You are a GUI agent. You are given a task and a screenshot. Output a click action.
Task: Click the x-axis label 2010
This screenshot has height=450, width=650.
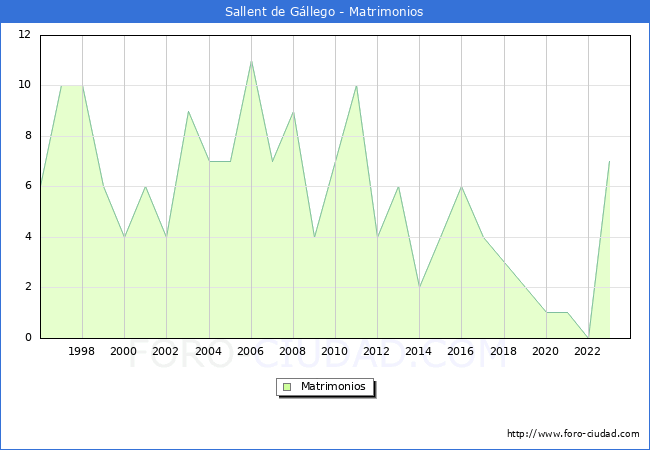pos(335,351)
